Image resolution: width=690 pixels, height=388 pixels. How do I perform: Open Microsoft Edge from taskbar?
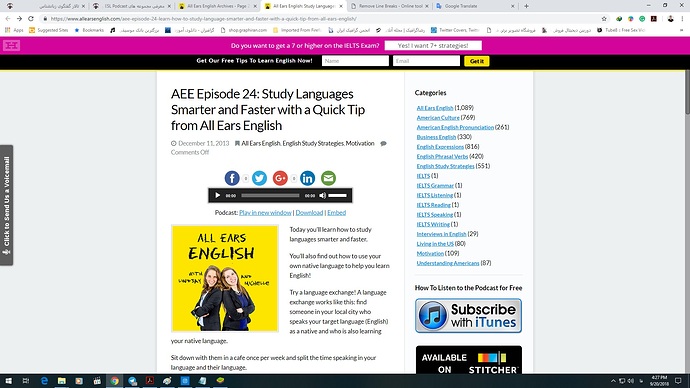[x=44, y=381]
